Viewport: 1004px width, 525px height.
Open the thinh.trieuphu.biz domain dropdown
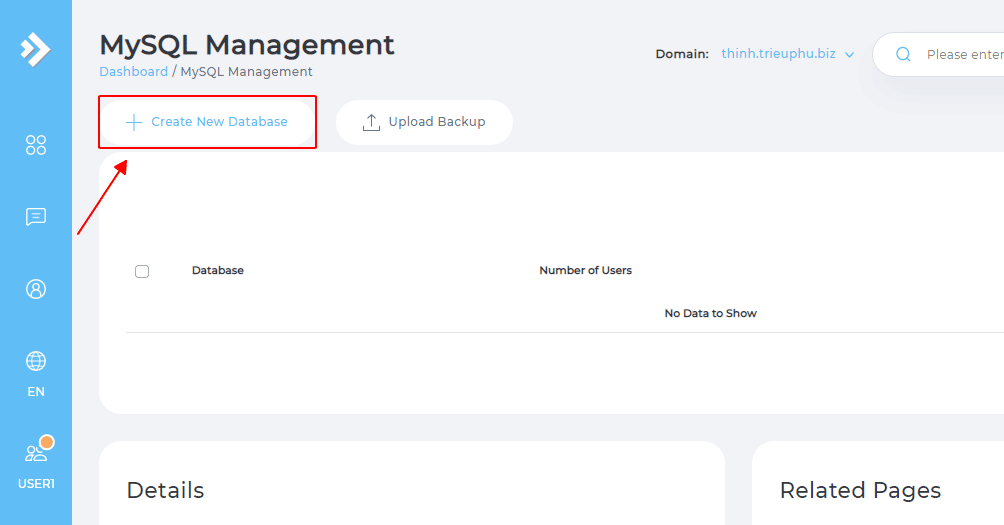tap(778, 54)
